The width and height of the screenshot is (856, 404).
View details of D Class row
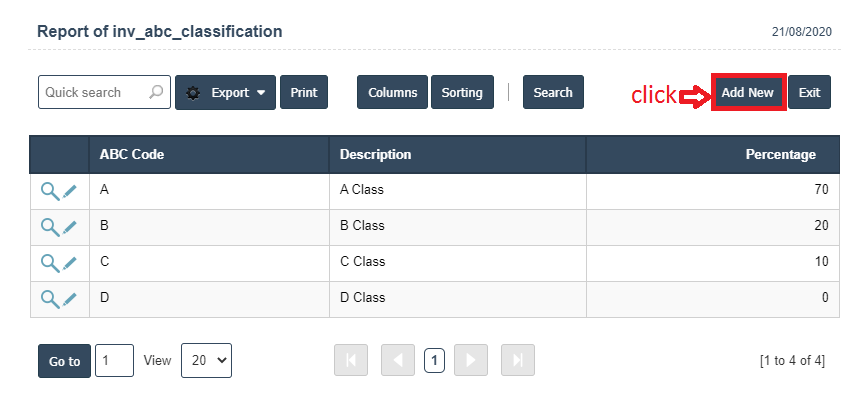pos(49,299)
